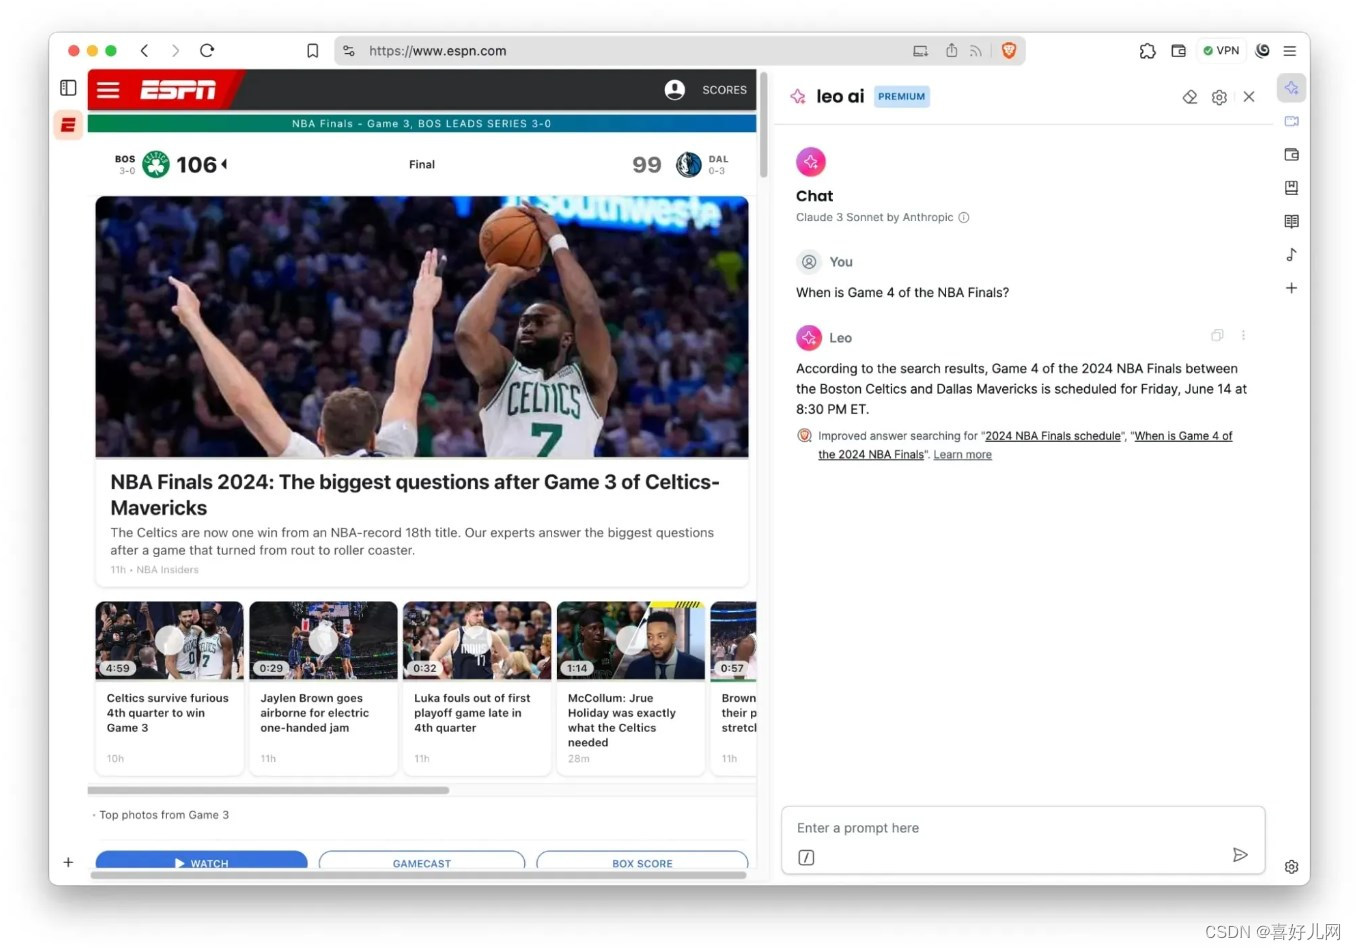Close the Leo AI panel
Viewport: 1356px width, 950px height.
1249,97
